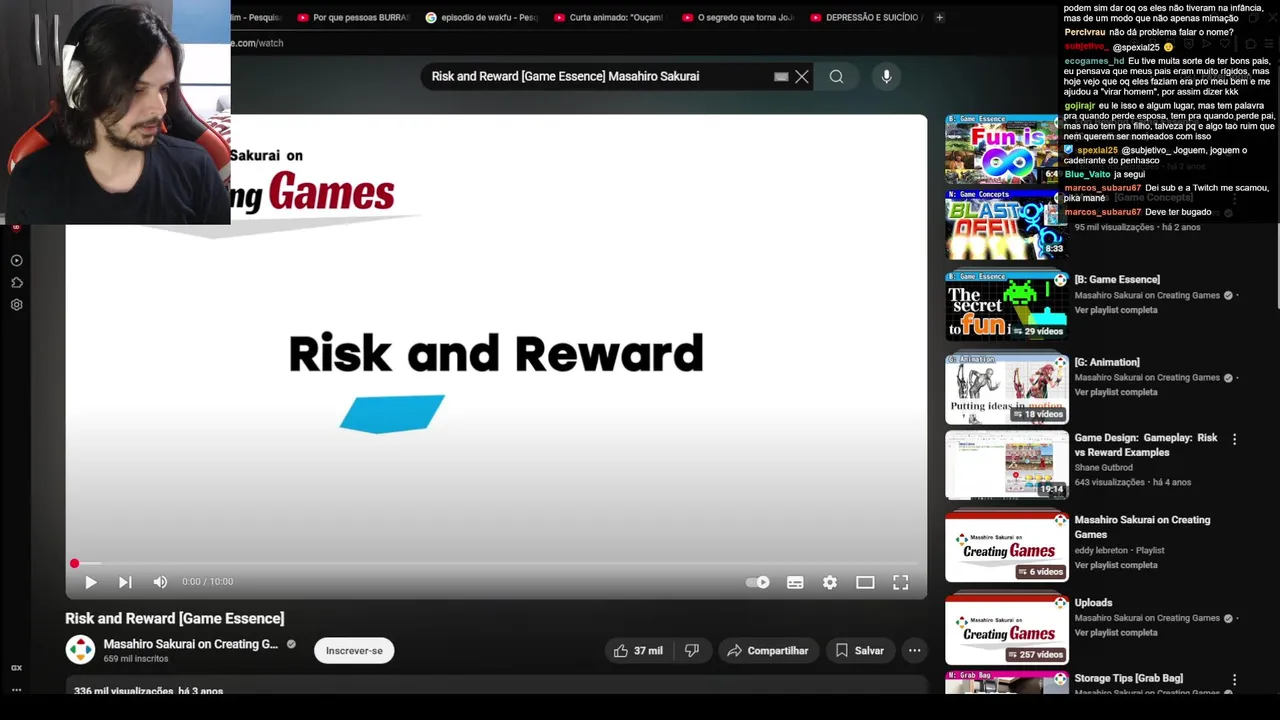The height and width of the screenshot is (720, 1280).
Task: Open 'Storage Tips [Grab Bag]' video
Action: 1128,678
